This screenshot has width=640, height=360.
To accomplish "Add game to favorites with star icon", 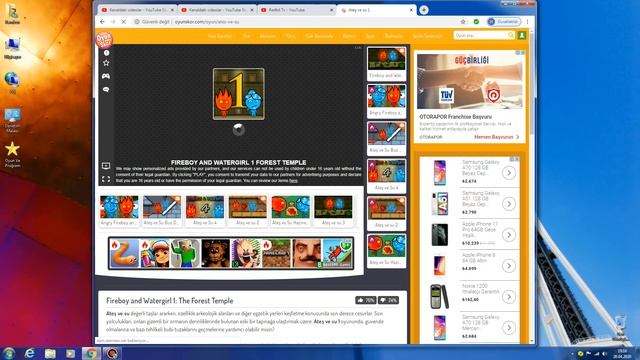I will pos(106,63).
